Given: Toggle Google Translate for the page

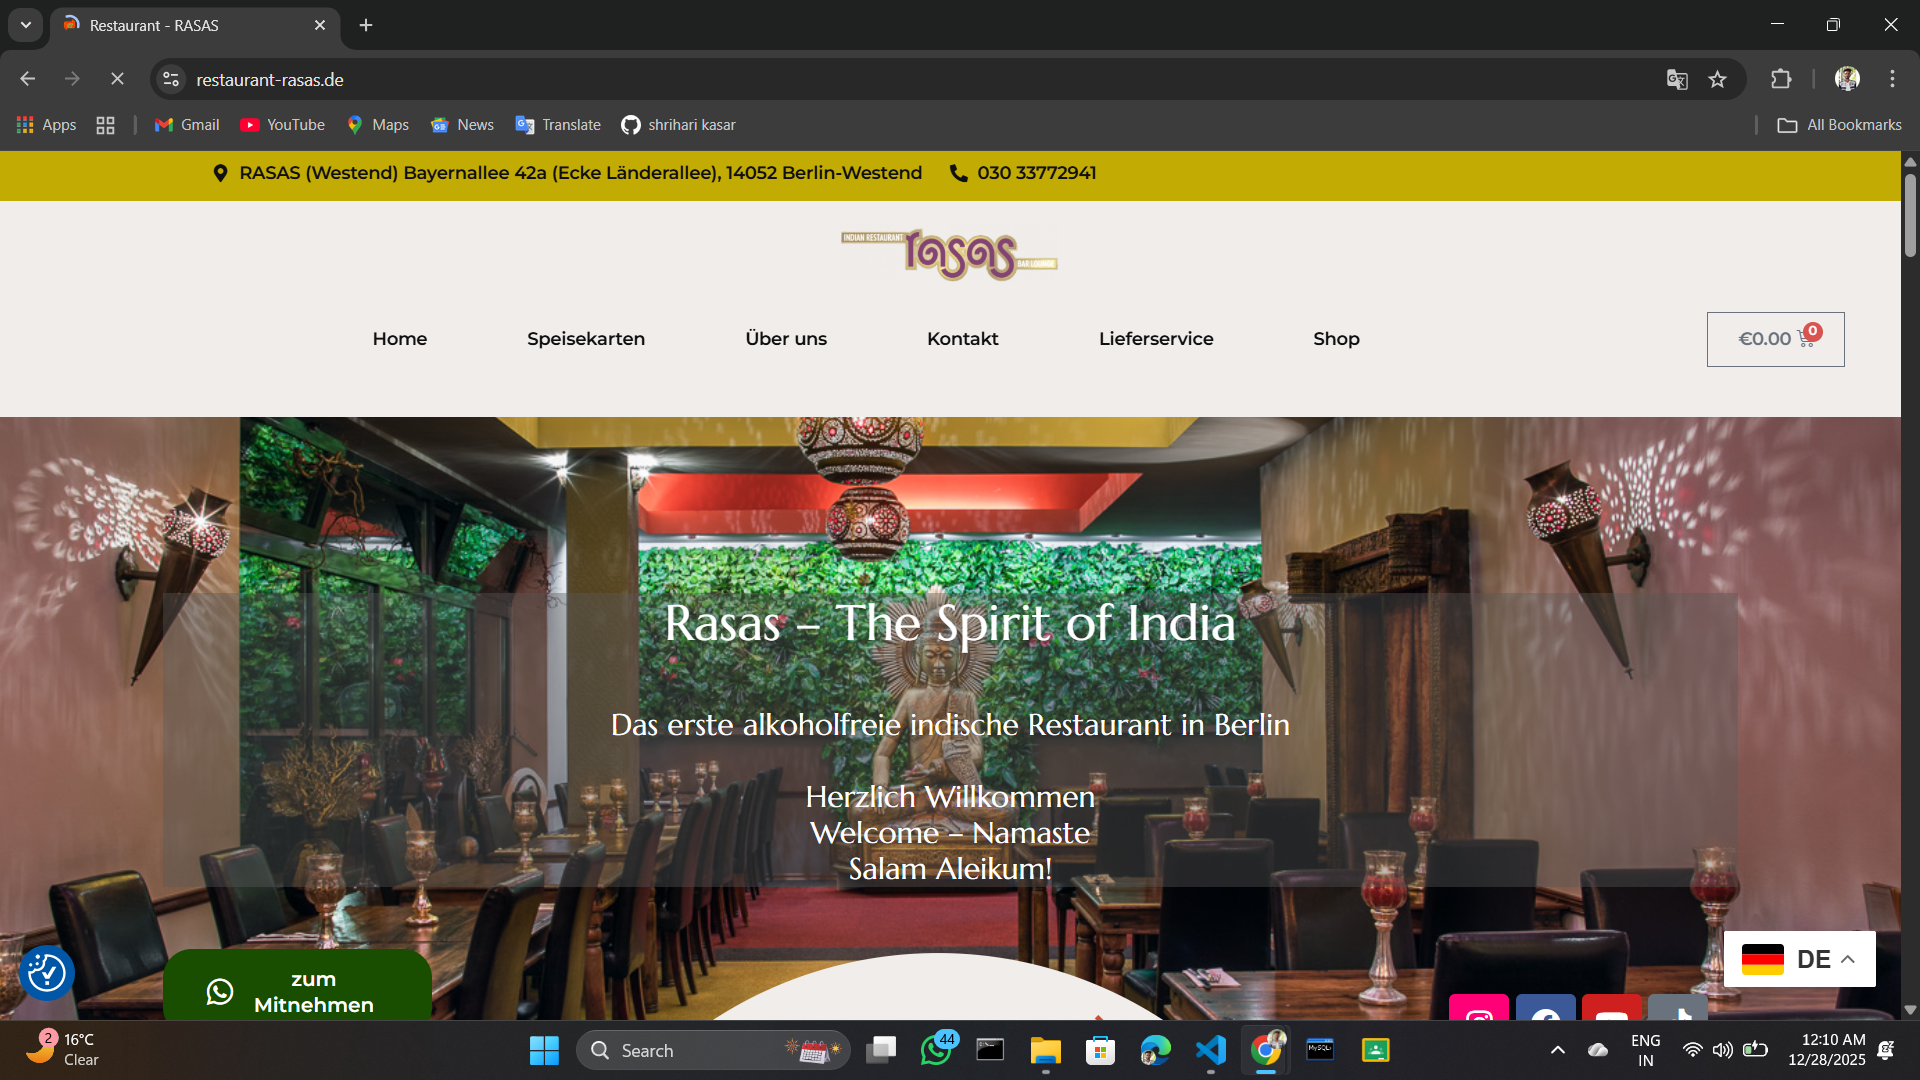Looking at the screenshot, I should (1676, 79).
